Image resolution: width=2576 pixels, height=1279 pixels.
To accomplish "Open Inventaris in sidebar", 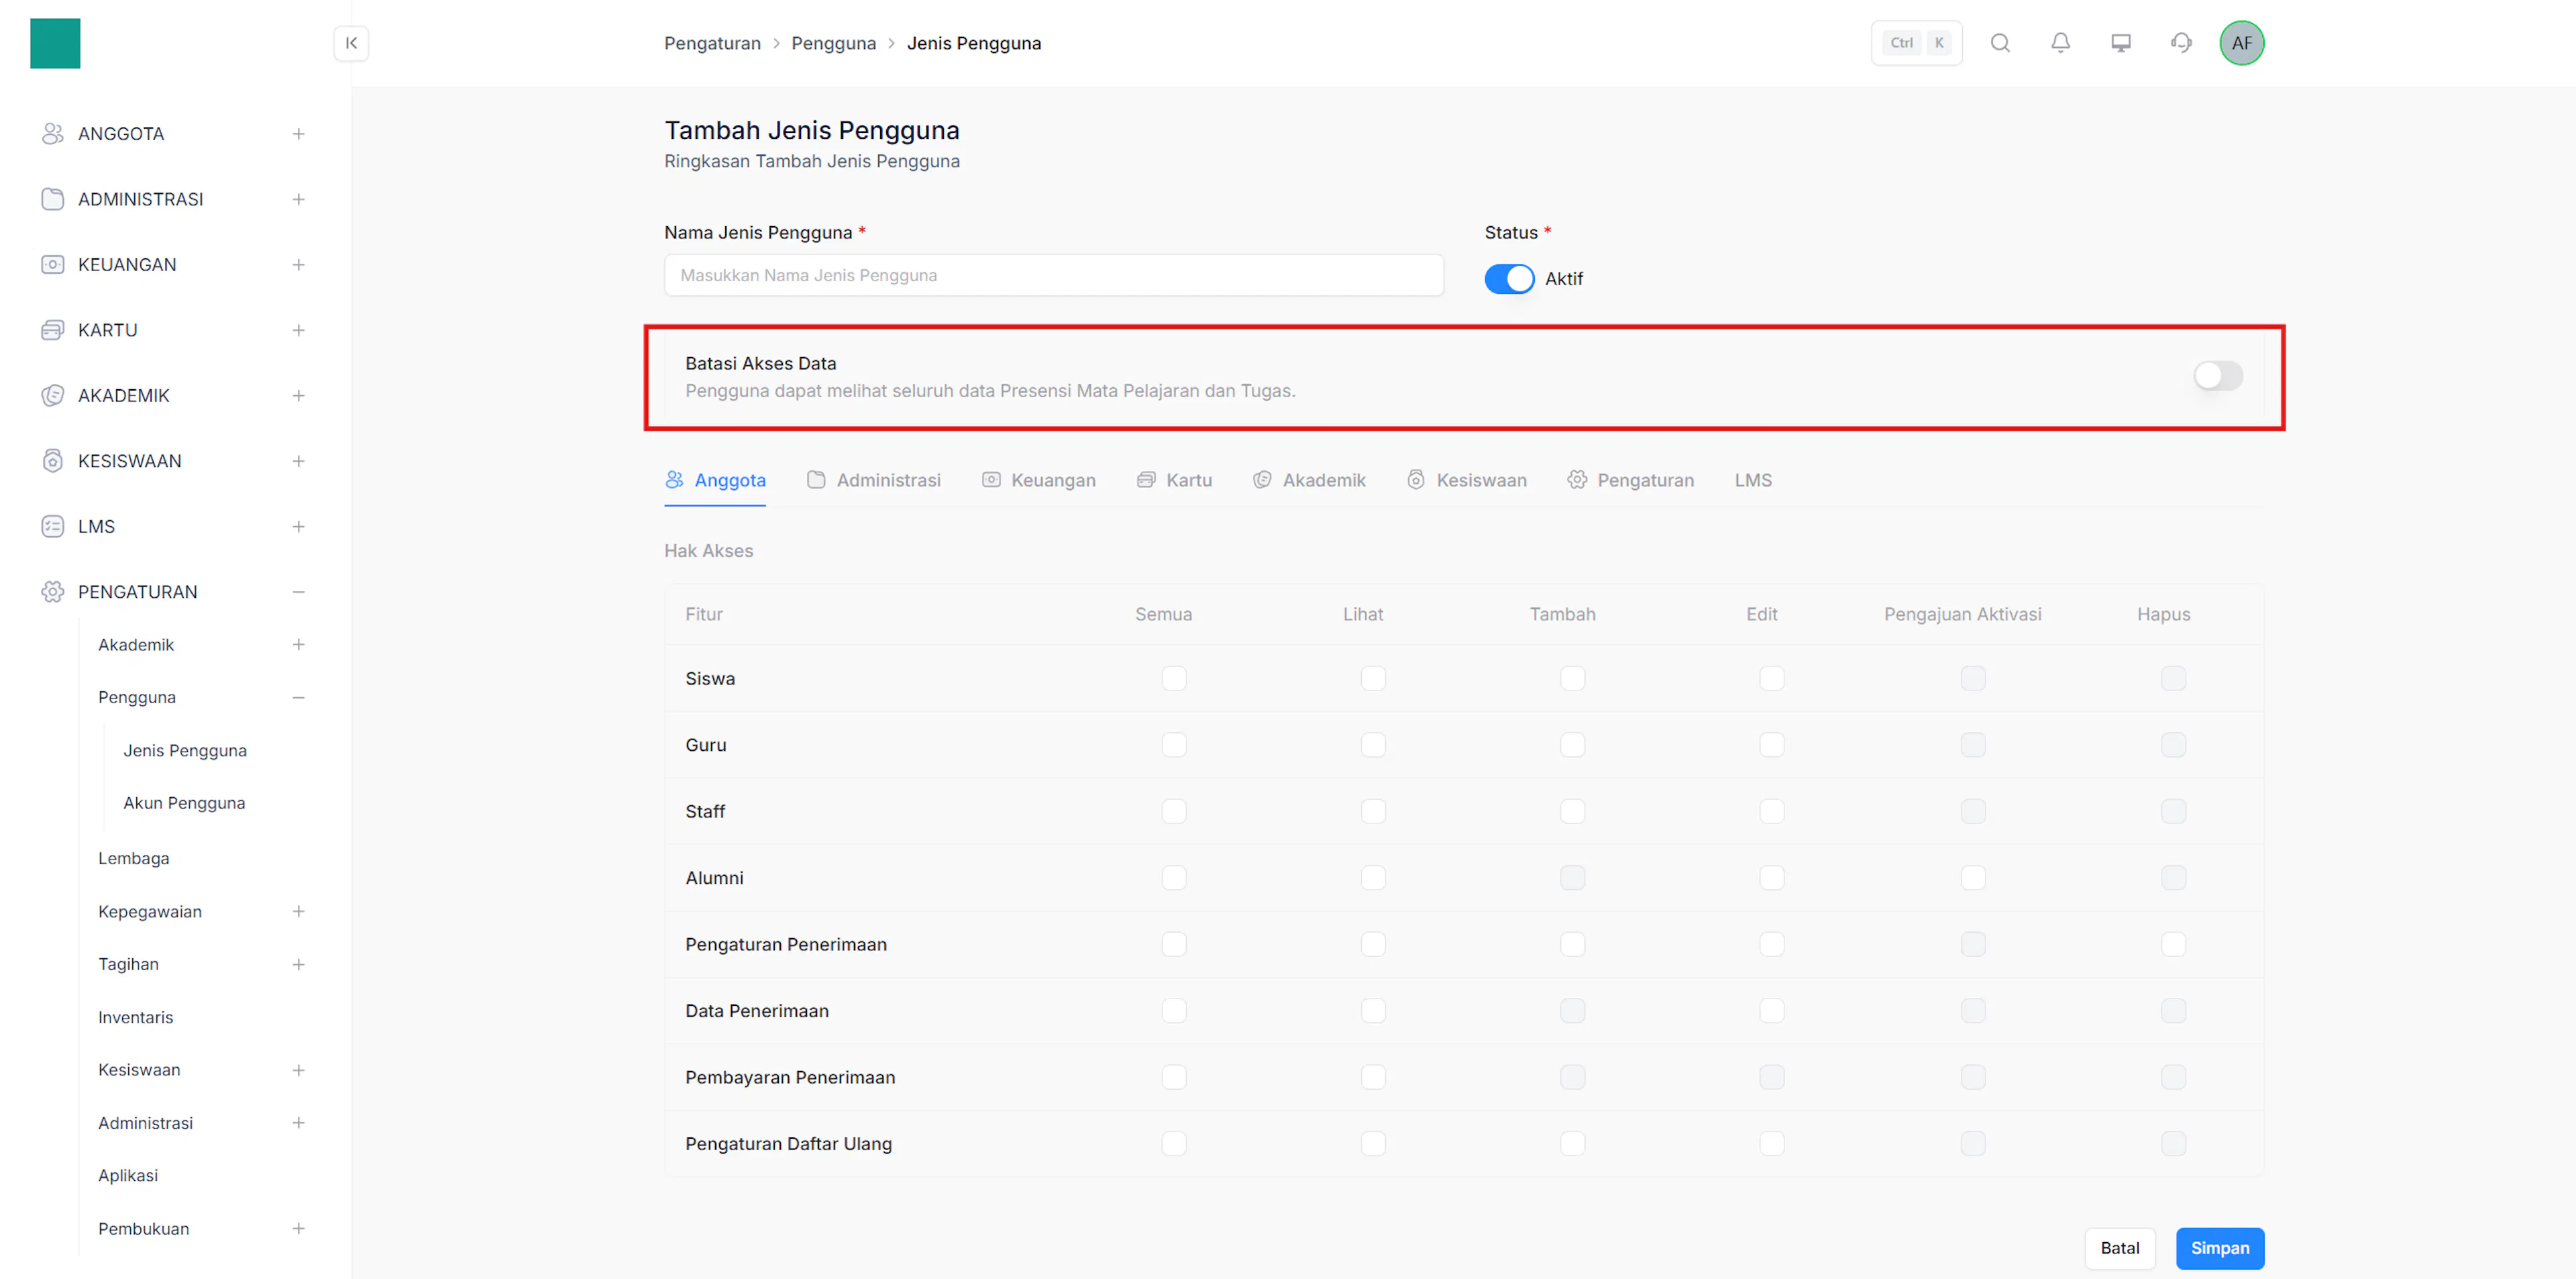I will coord(135,1017).
